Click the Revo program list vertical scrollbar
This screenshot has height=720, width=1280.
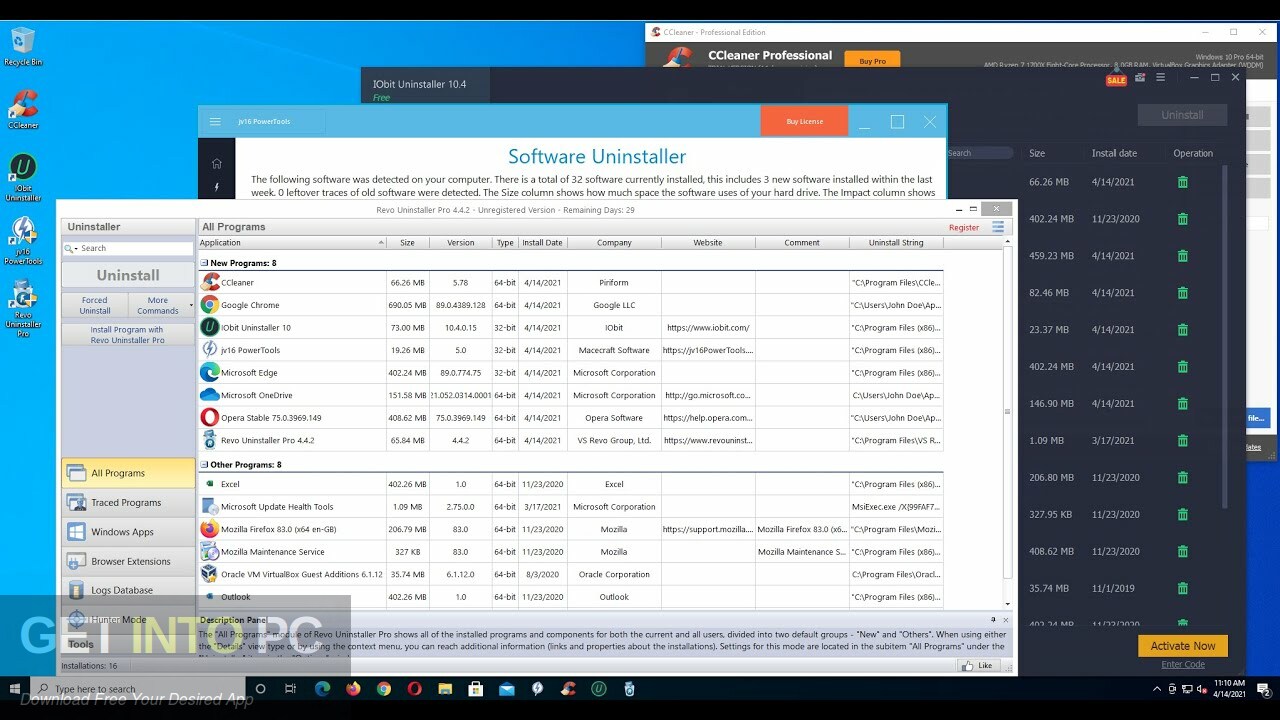pos(1008,412)
